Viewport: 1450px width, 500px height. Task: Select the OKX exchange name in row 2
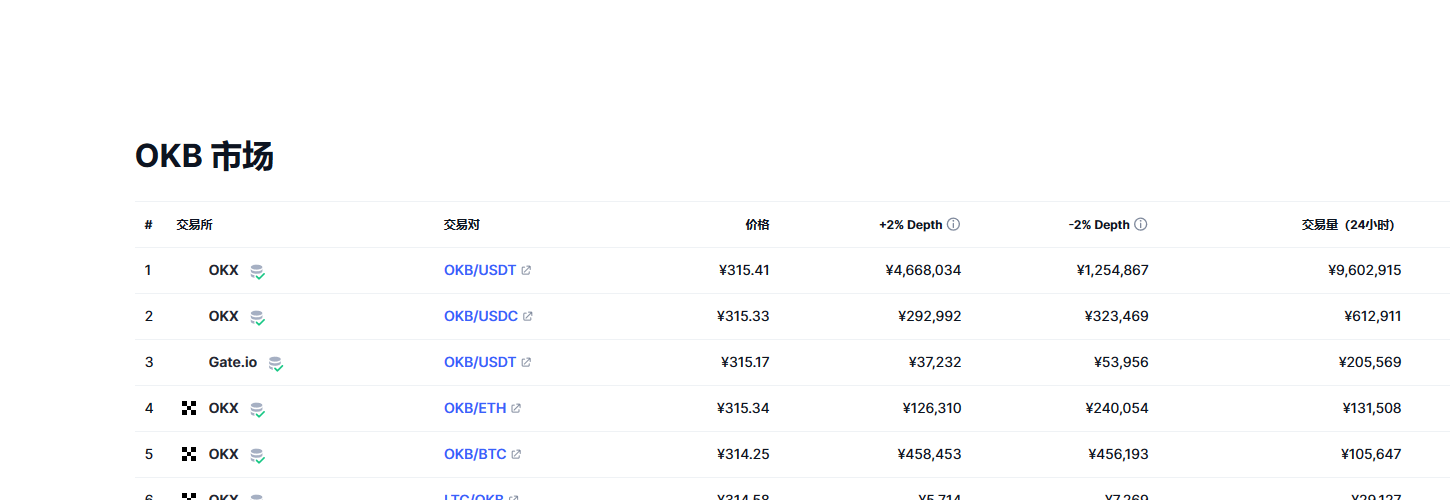tap(224, 316)
